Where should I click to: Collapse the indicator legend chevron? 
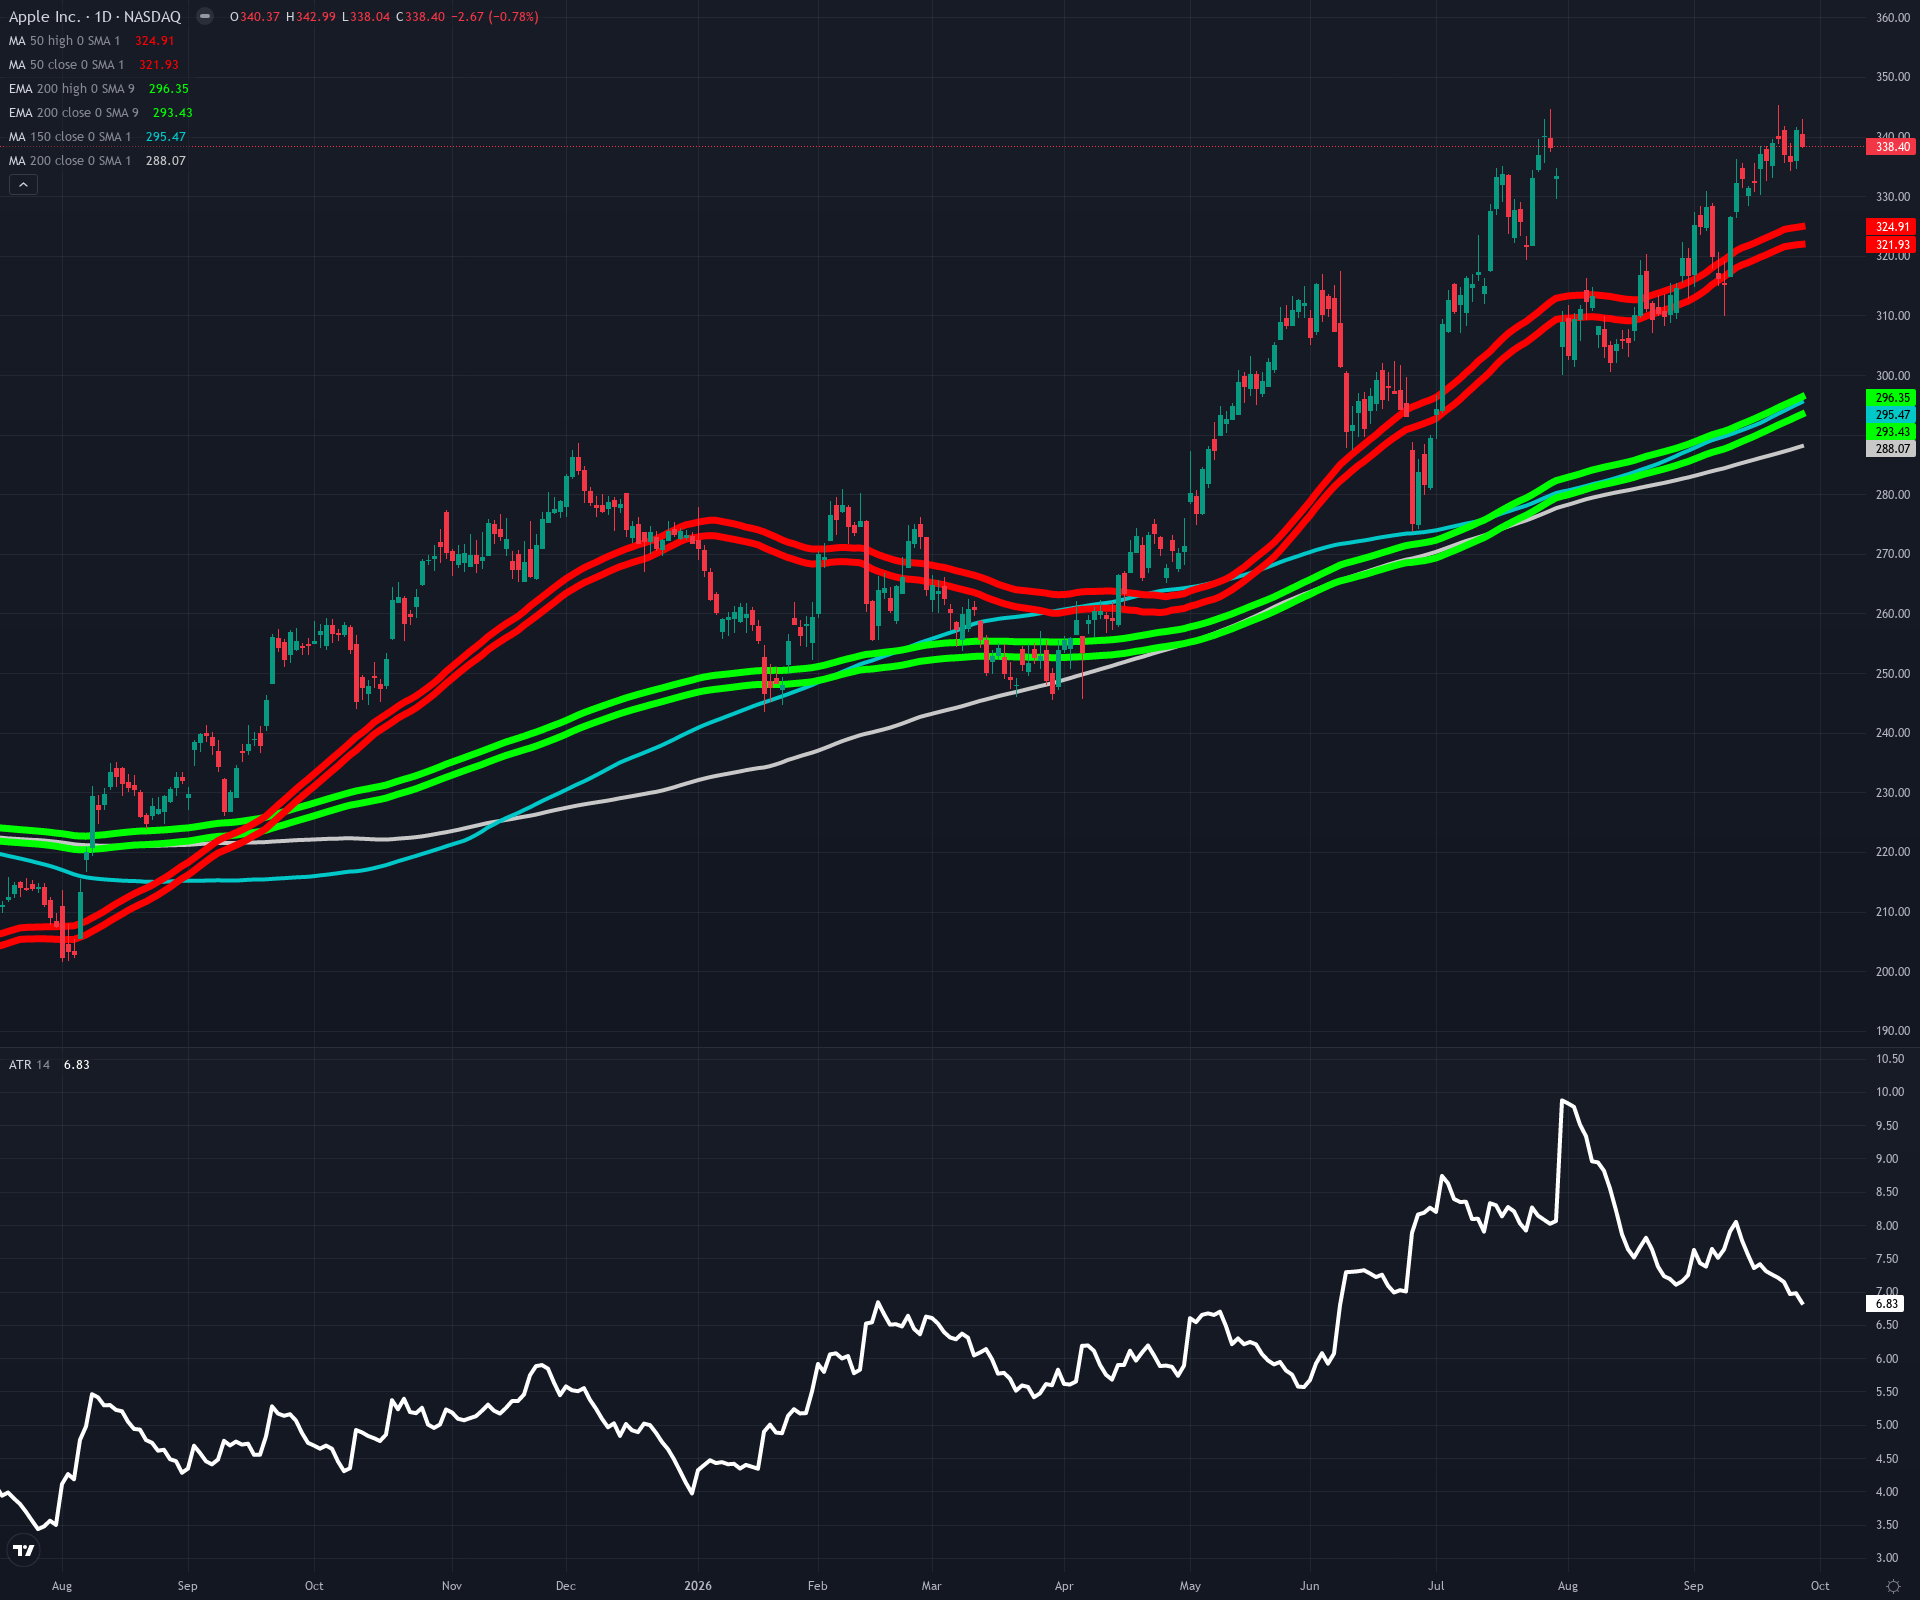point(23,184)
